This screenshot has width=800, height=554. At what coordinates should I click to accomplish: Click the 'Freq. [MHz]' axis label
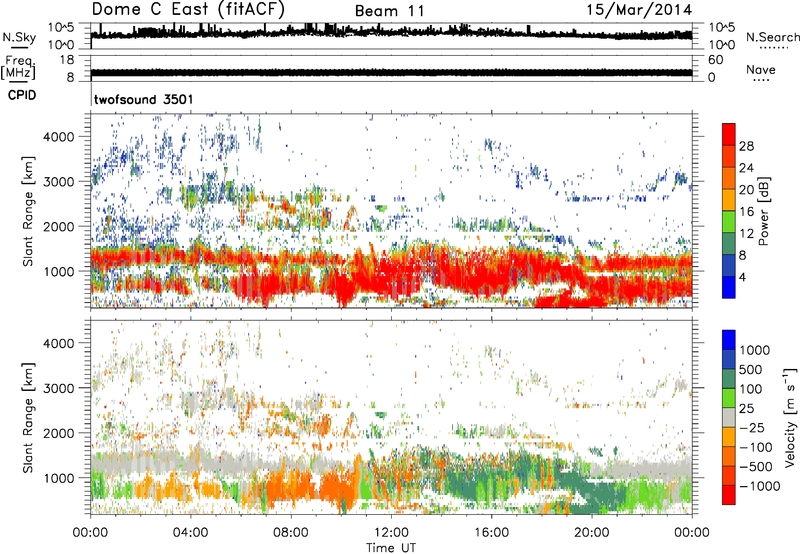coord(18,67)
